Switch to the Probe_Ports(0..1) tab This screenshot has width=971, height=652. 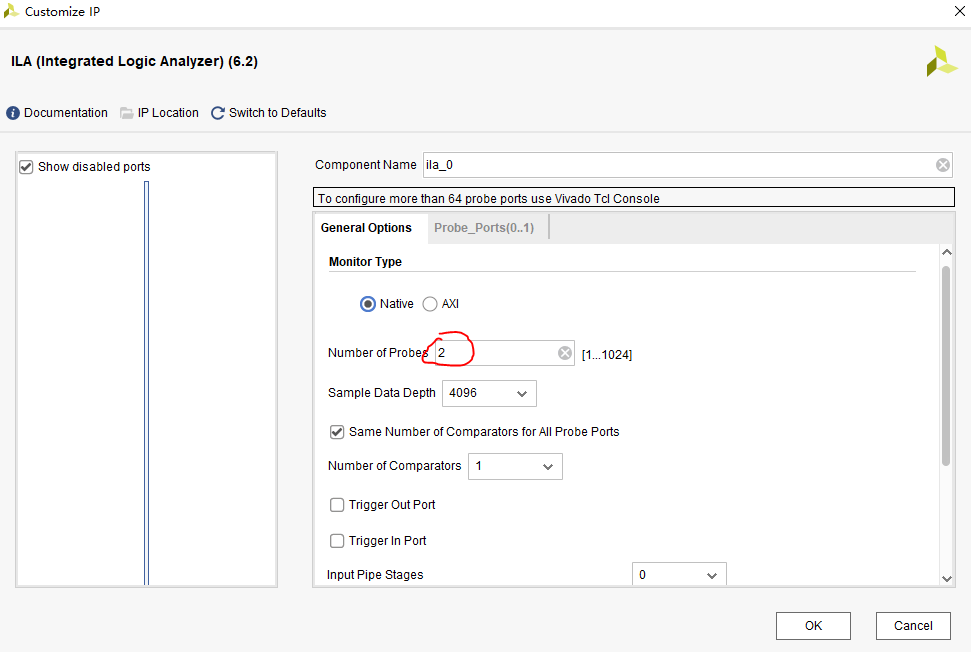coord(484,228)
